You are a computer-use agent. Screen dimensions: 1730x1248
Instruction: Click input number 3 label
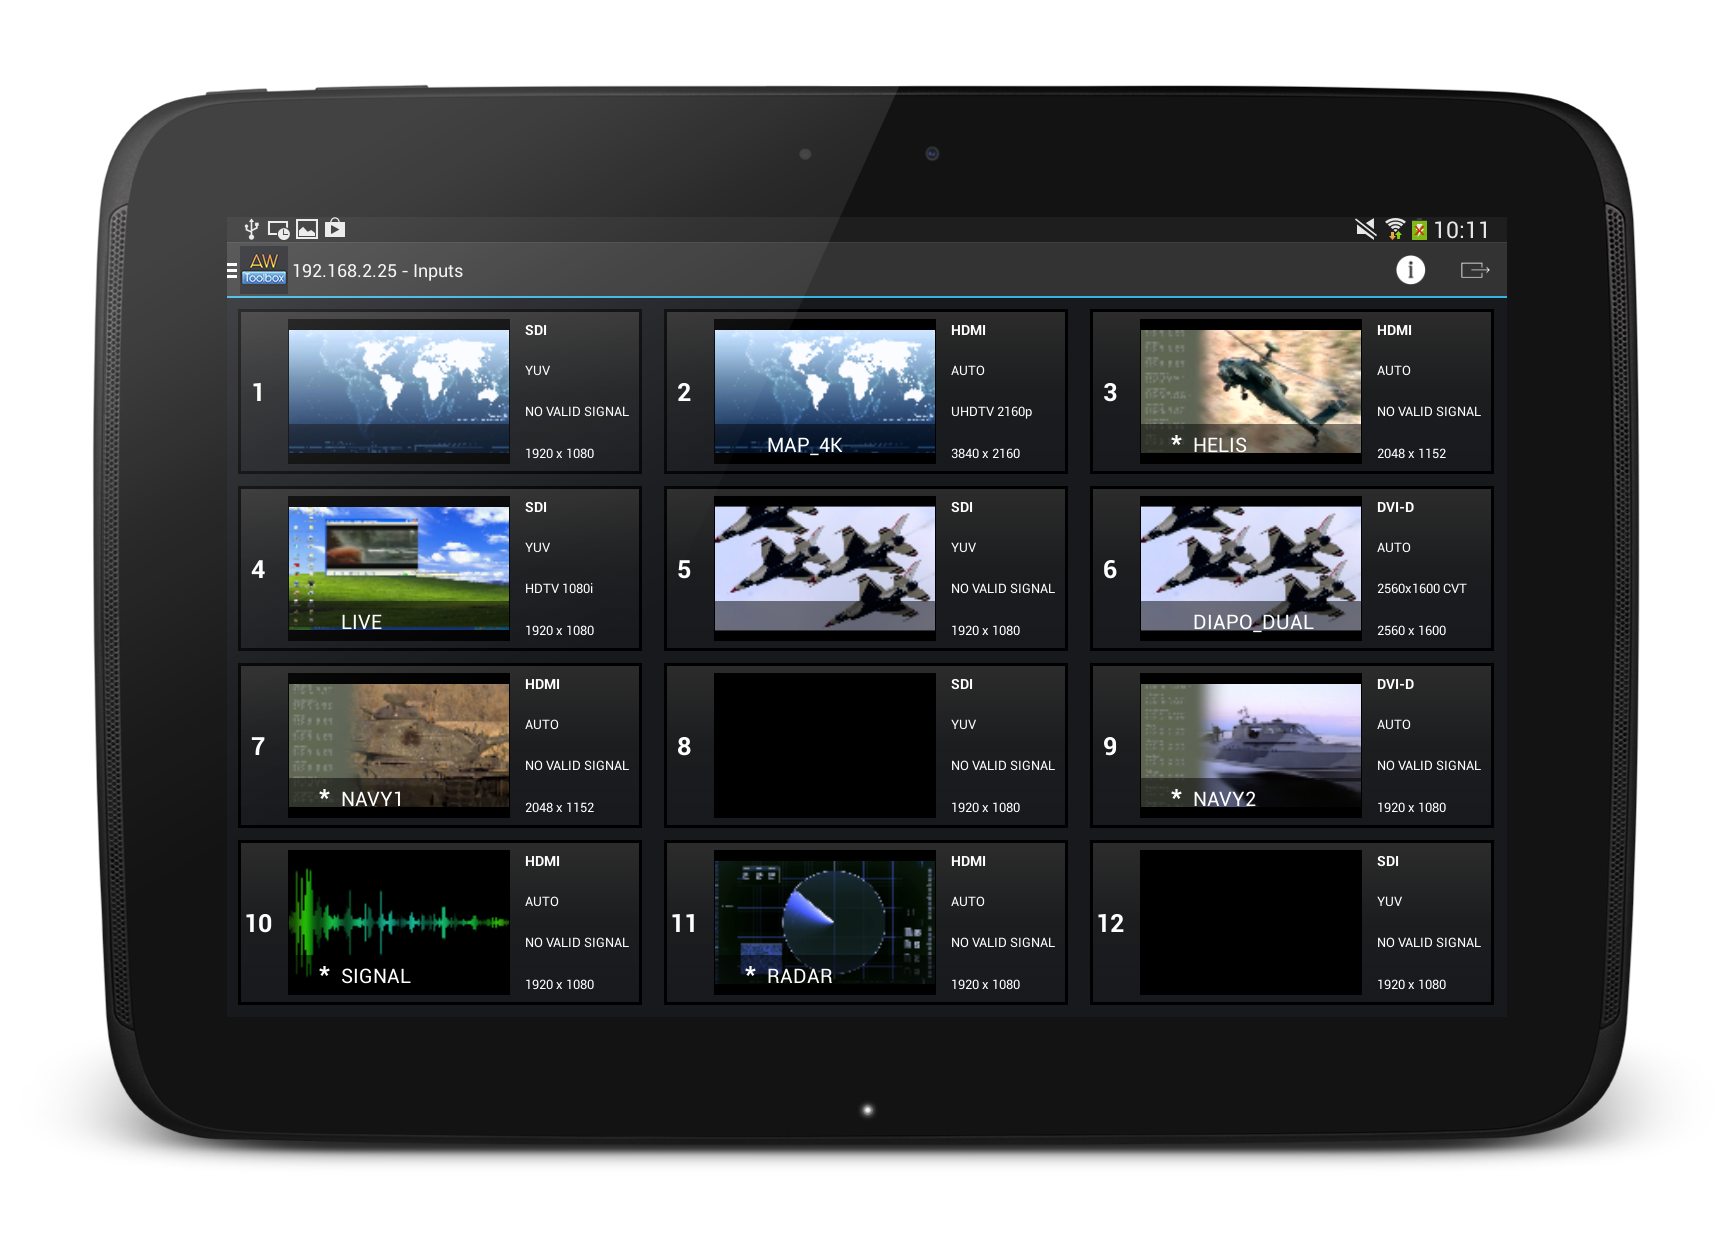click(1110, 392)
